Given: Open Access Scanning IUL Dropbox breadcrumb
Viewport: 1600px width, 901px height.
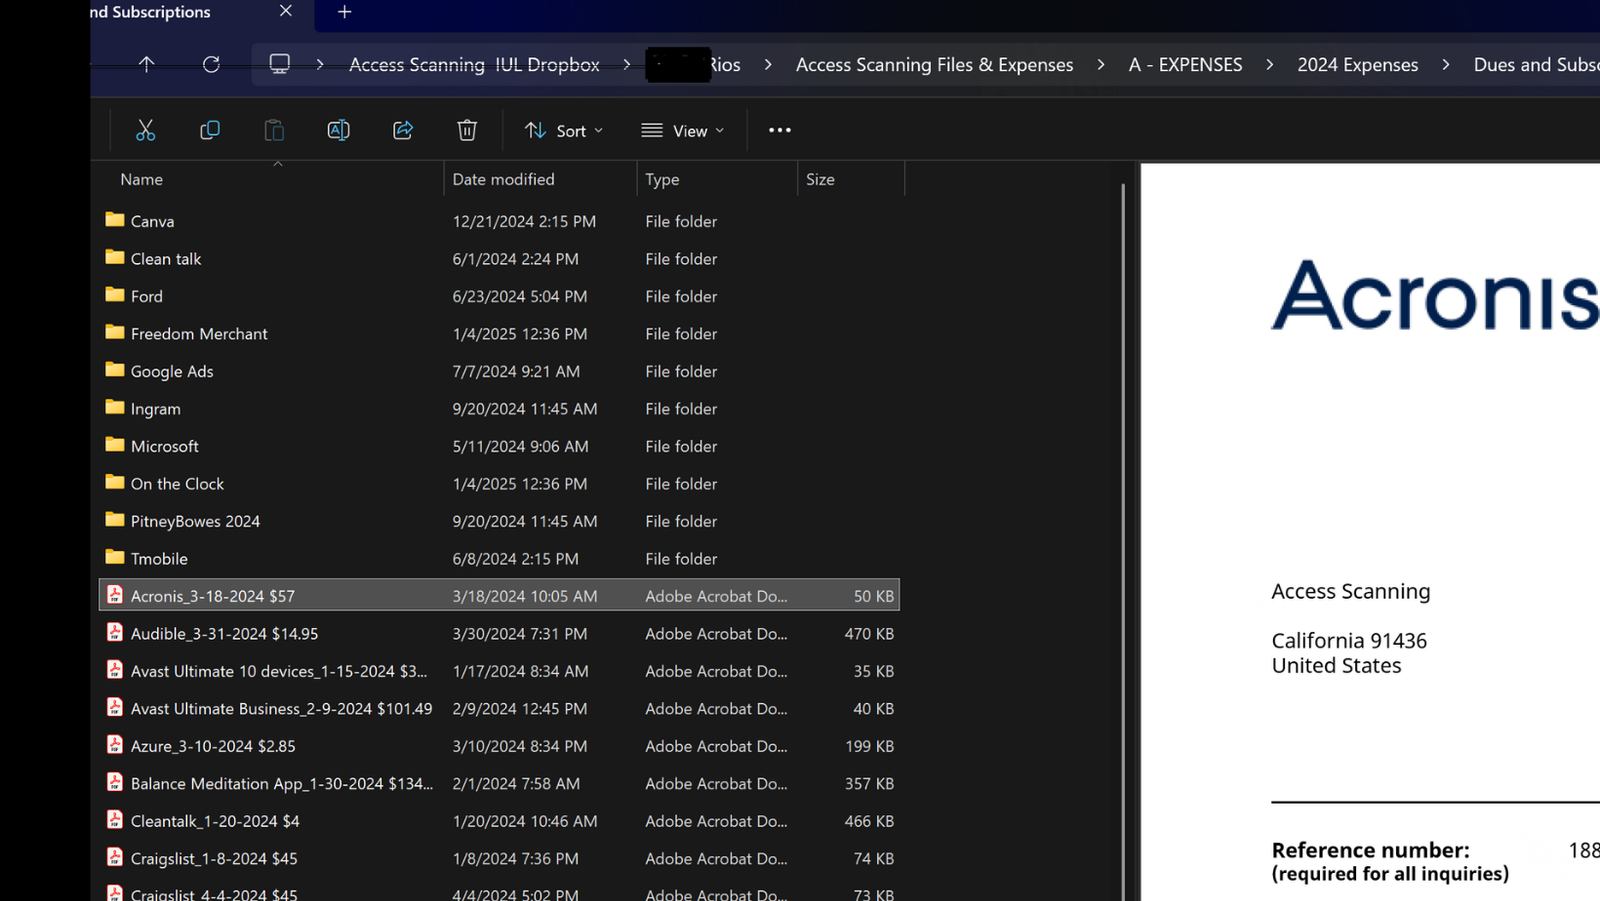Looking at the screenshot, I should pos(474,65).
